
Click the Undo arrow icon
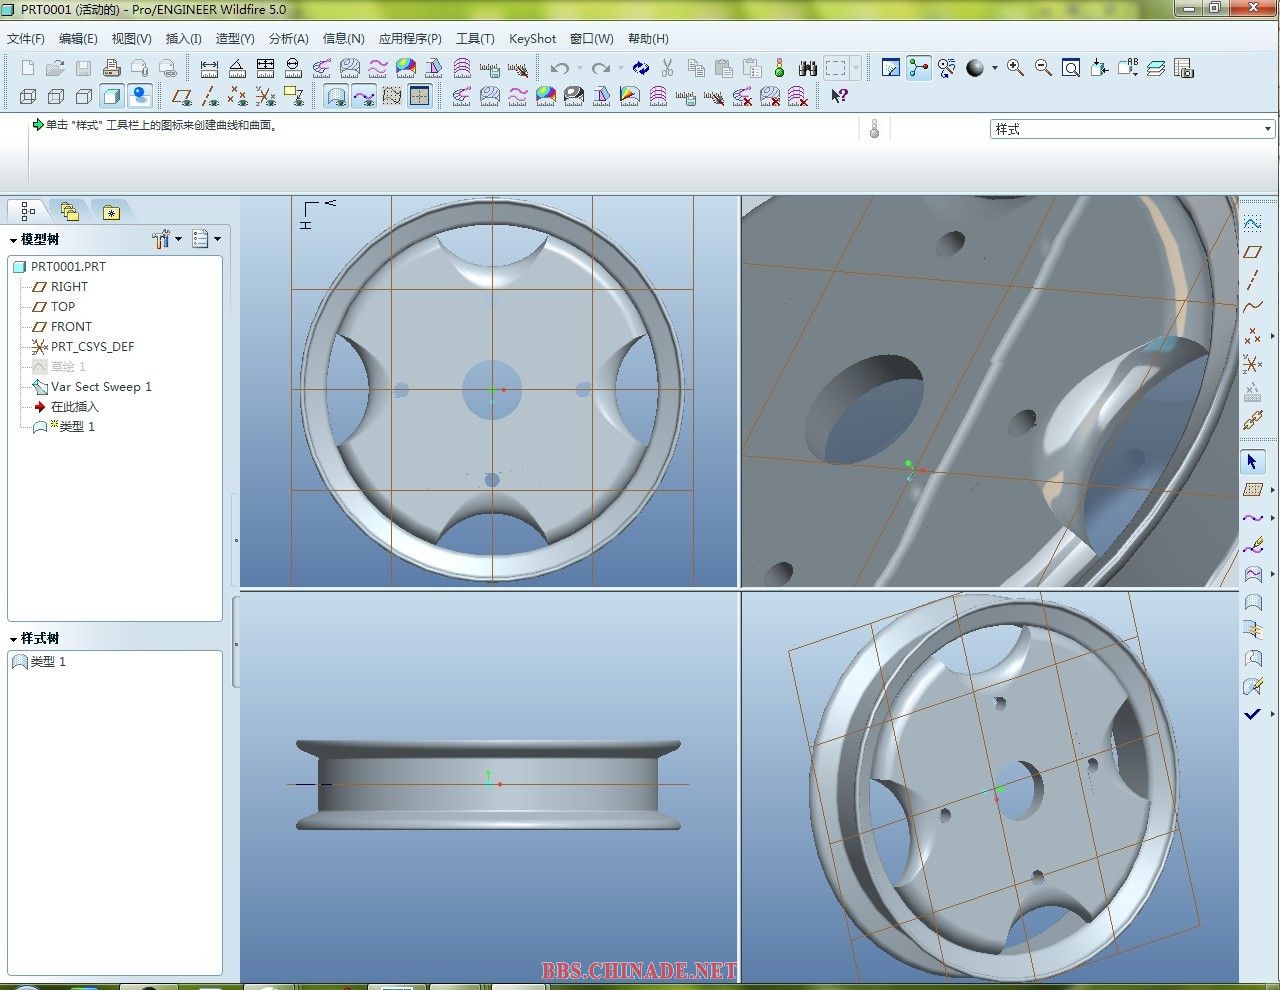tap(560, 68)
